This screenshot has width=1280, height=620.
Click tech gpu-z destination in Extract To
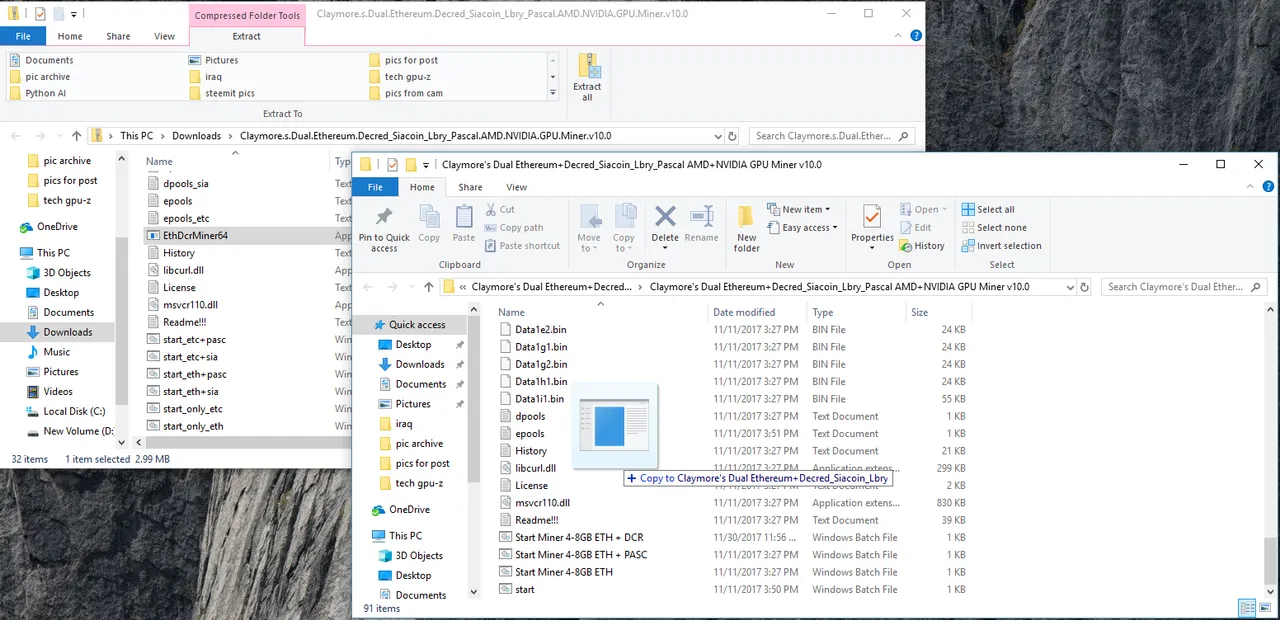pyautogui.click(x=409, y=77)
